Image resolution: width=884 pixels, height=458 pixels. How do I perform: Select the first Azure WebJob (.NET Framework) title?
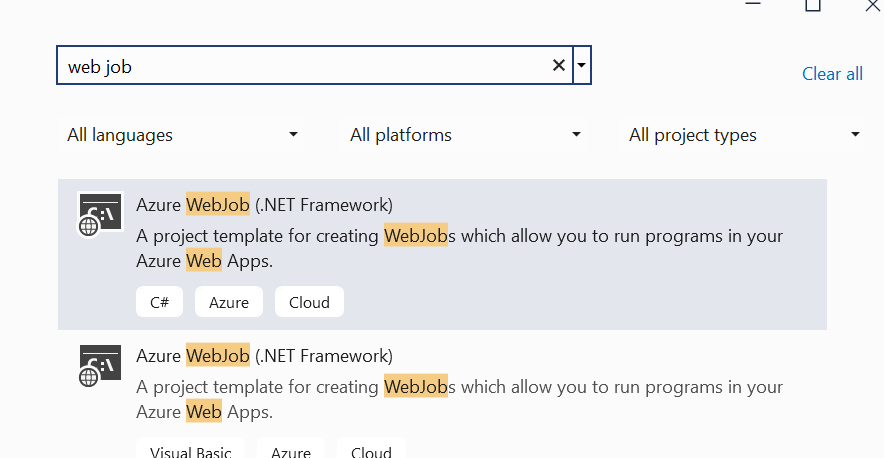point(264,205)
